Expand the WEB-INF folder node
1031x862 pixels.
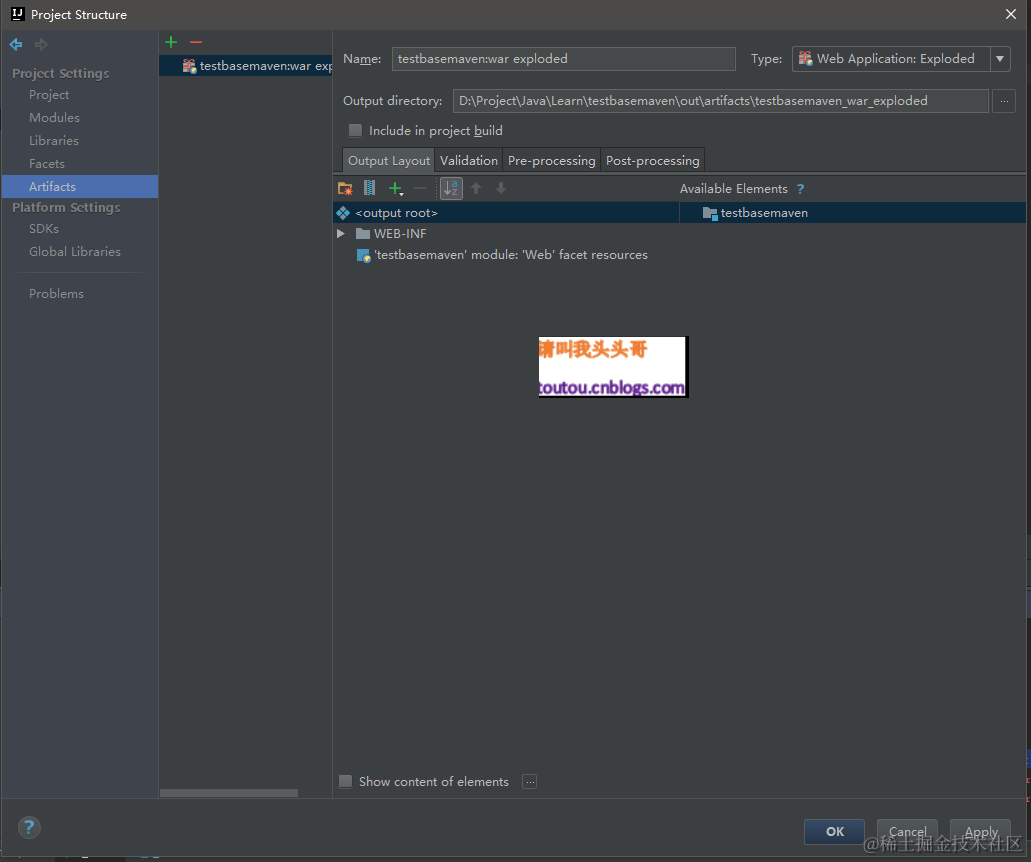(x=340, y=233)
